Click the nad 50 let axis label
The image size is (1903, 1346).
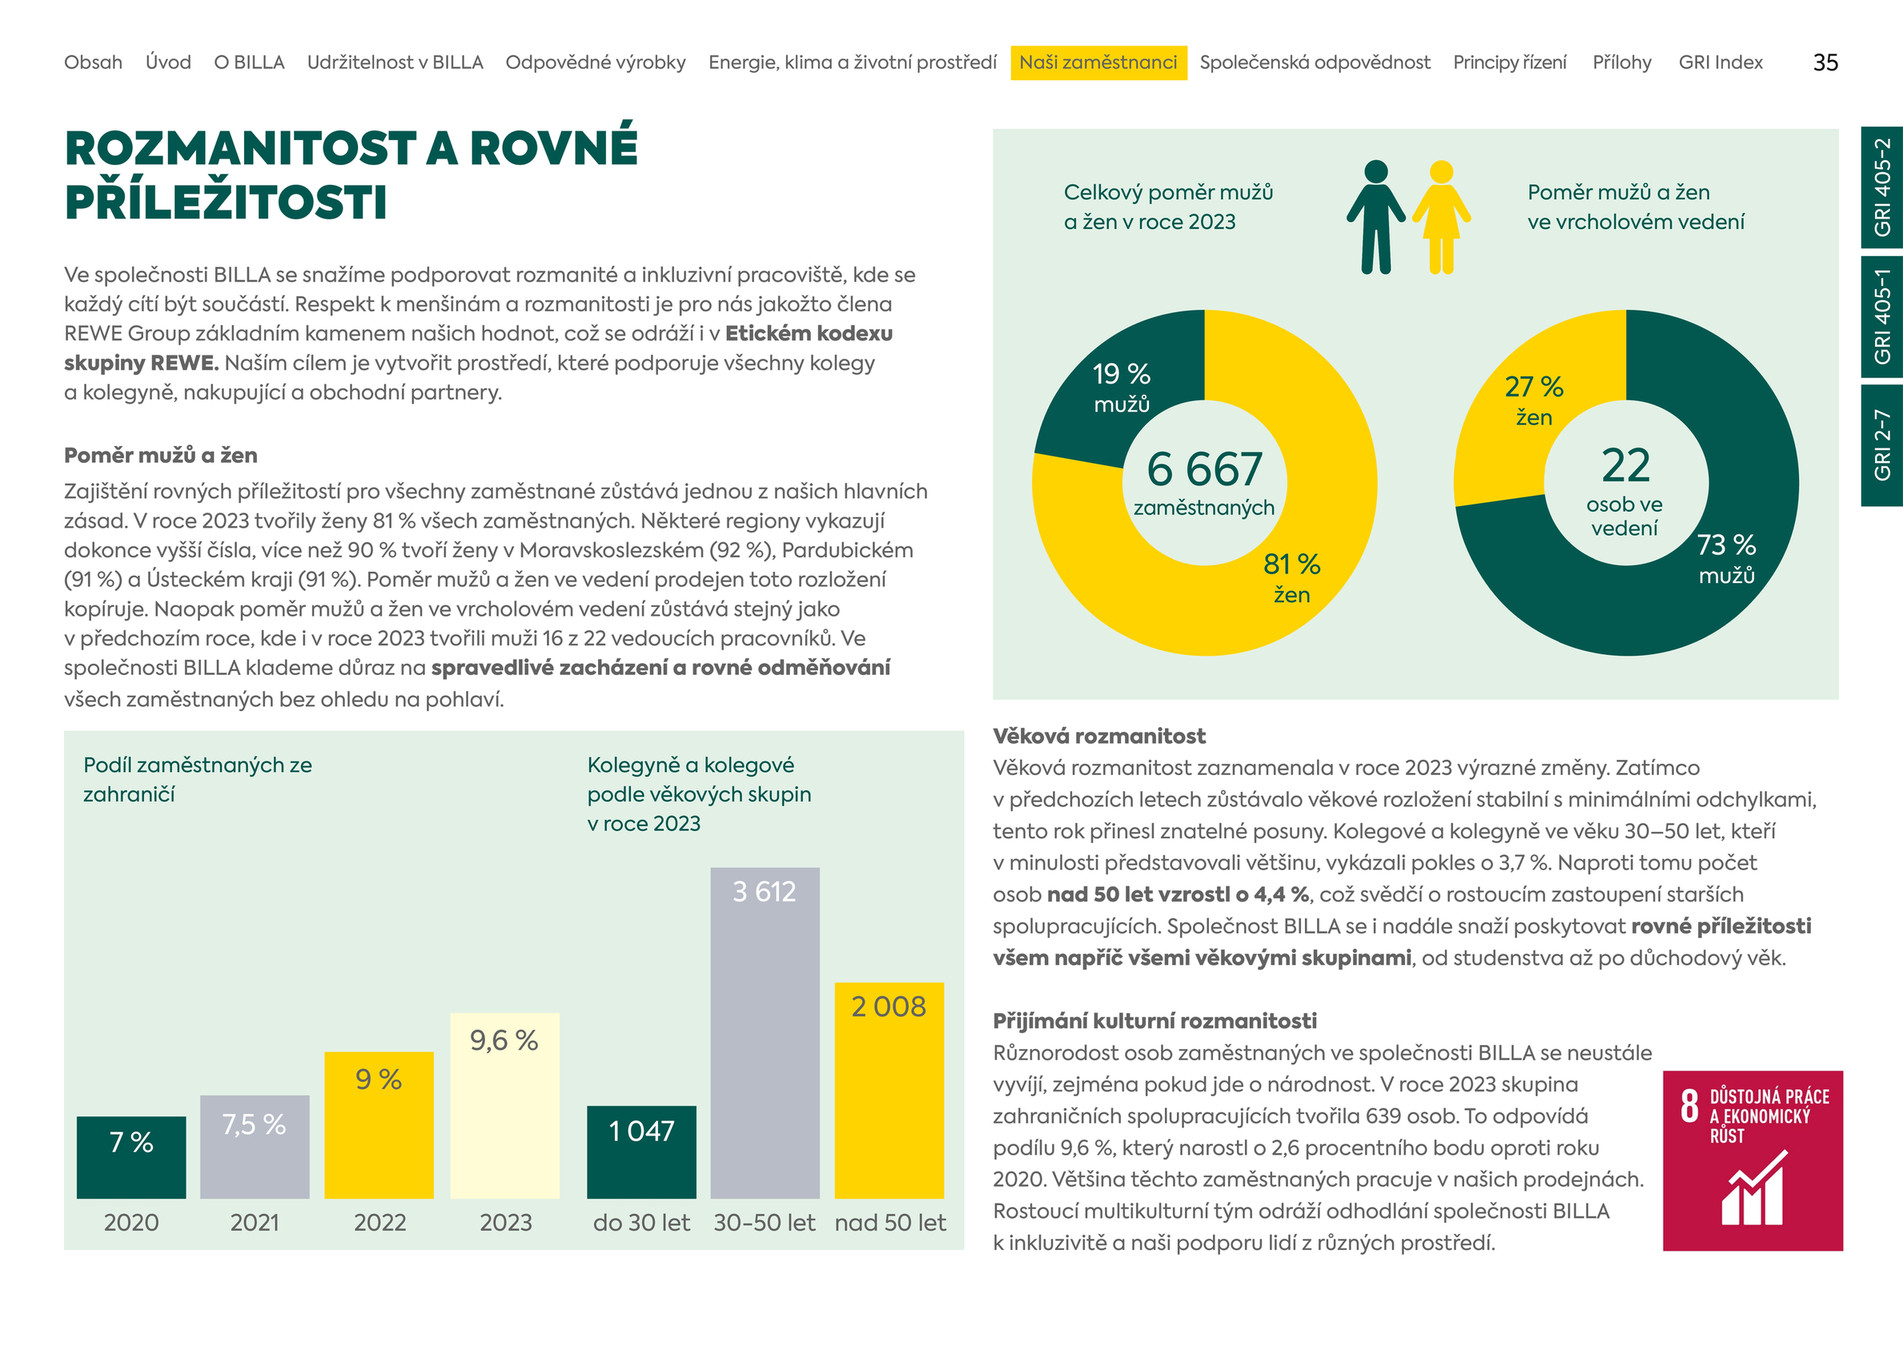[x=890, y=1222]
